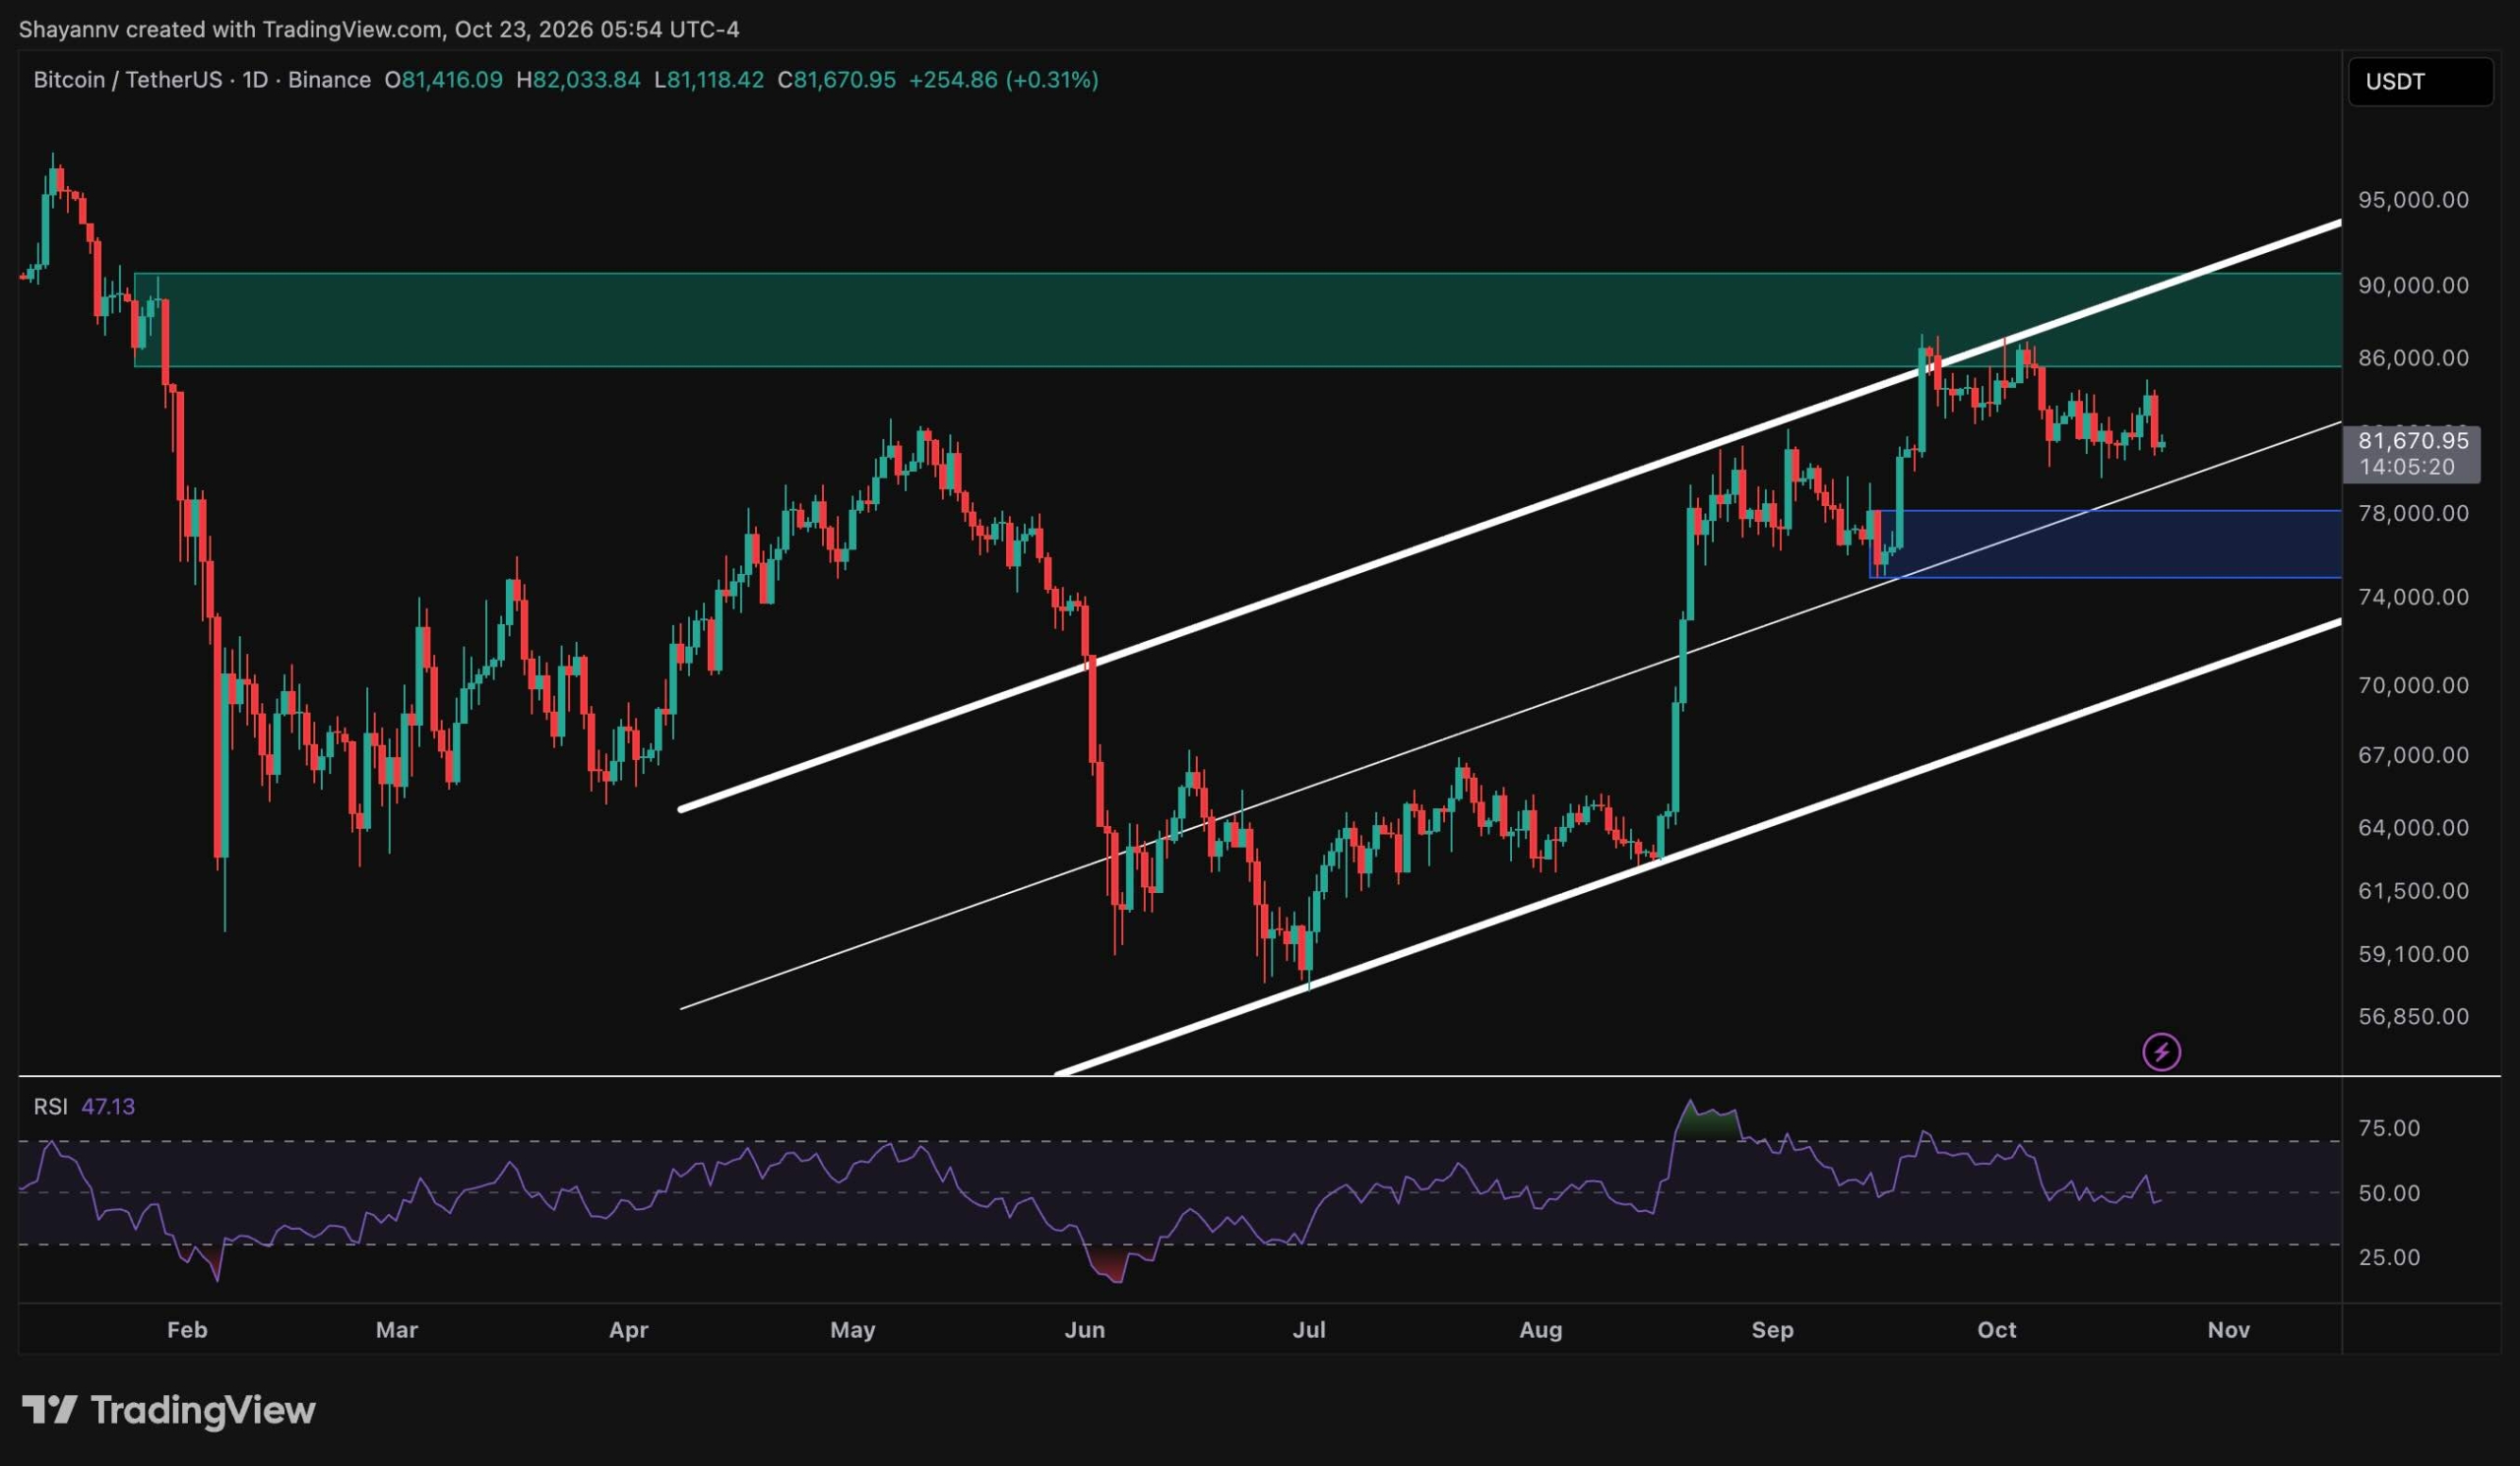Select the blue support zone rectangle

click(x=2105, y=544)
